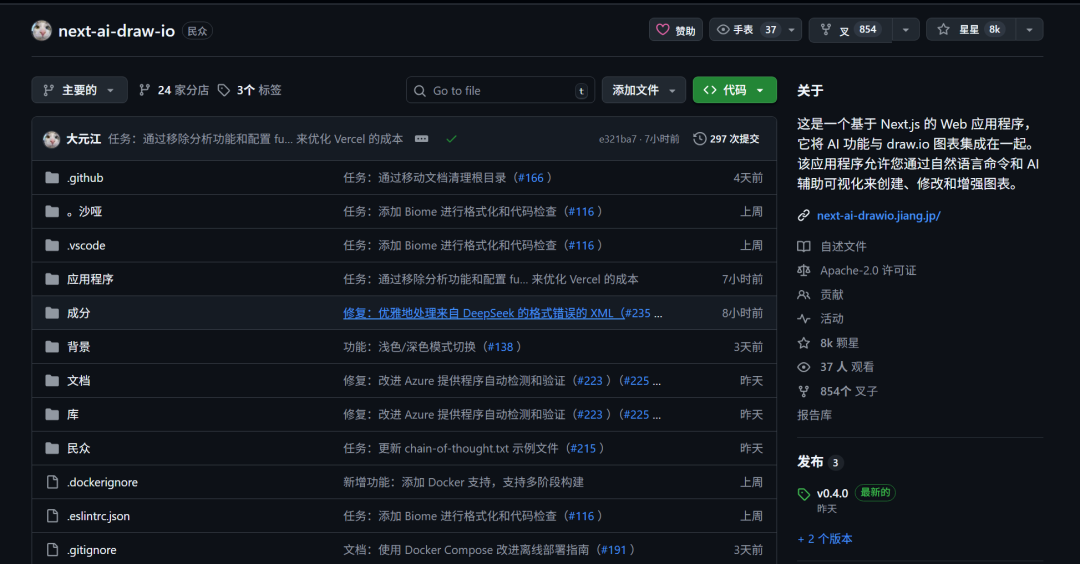Open the 文档 row's pull request #223 link
This screenshot has height=564, width=1080.
click(590, 380)
